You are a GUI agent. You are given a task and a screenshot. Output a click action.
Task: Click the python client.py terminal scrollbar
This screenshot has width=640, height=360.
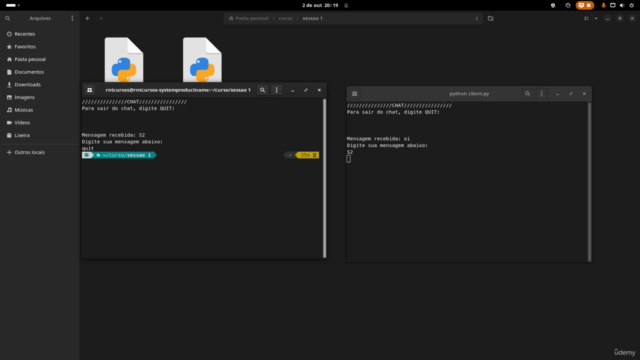click(x=589, y=182)
